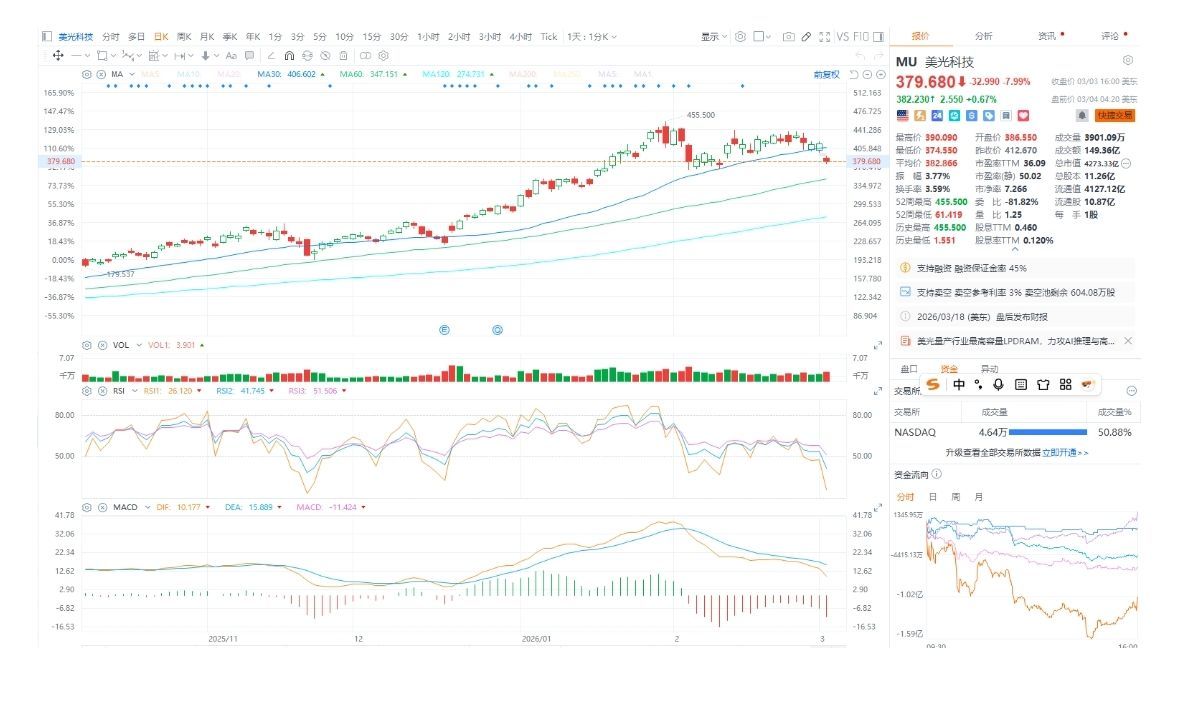Expand the 显示 display dropdown

(x=714, y=37)
